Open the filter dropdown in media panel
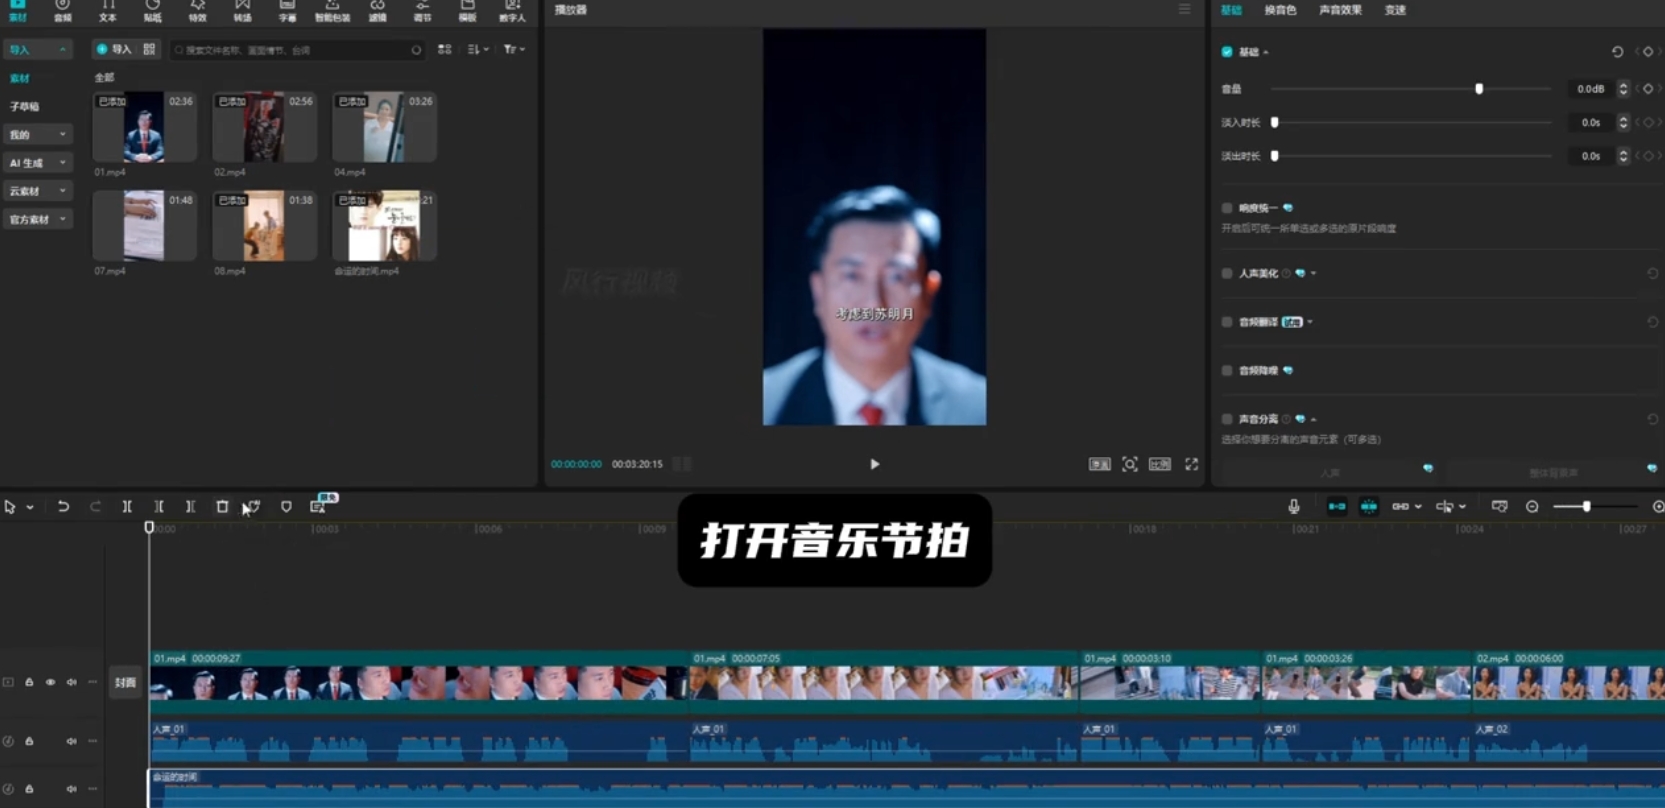This screenshot has height=808, width=1665. click(x=513, y=49)
